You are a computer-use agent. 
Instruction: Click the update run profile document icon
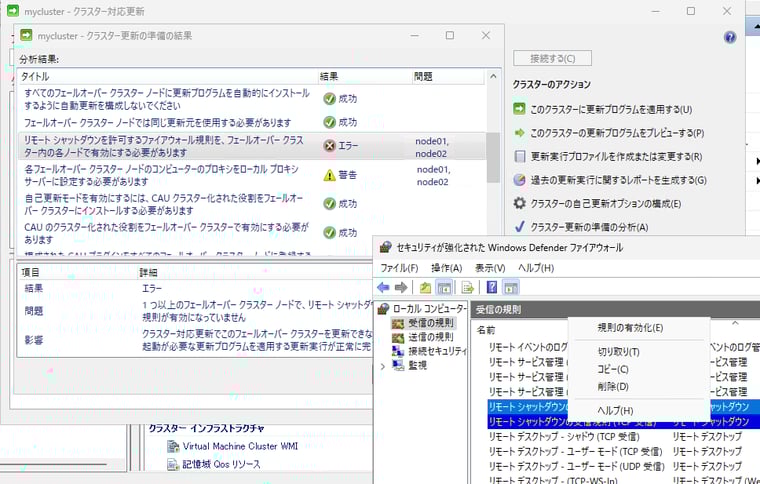(x=519, y=156)
